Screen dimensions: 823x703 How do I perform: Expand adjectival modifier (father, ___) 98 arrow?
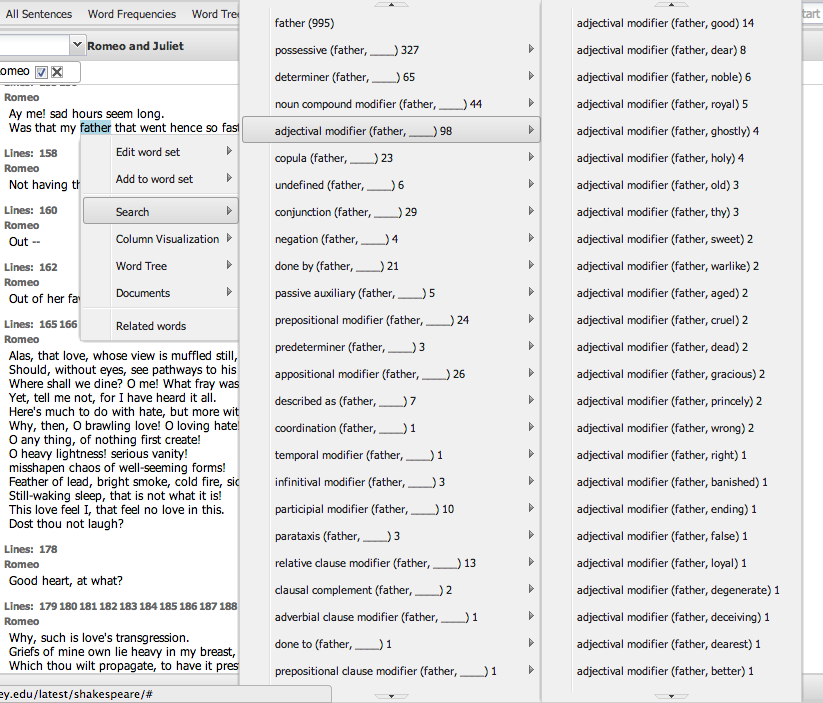tap(531, 130)
